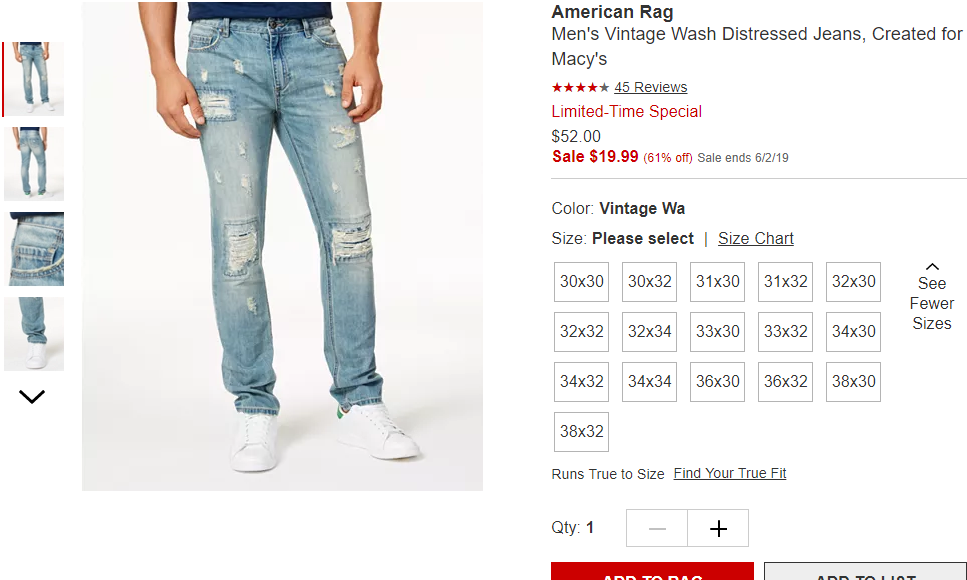View the back-view jeans thumbnail

tap(34, 164)
